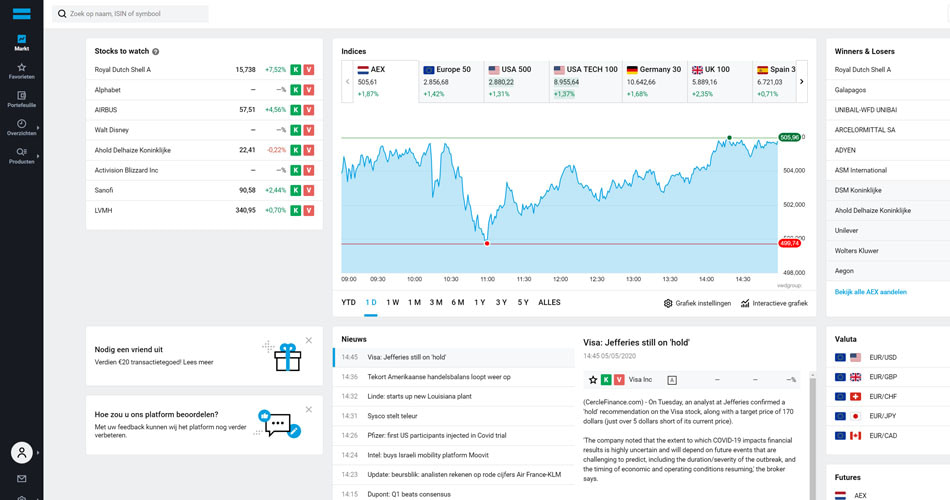Click the V sell button for Visa Inc
950x500 pixels.
tap(619, 380)
